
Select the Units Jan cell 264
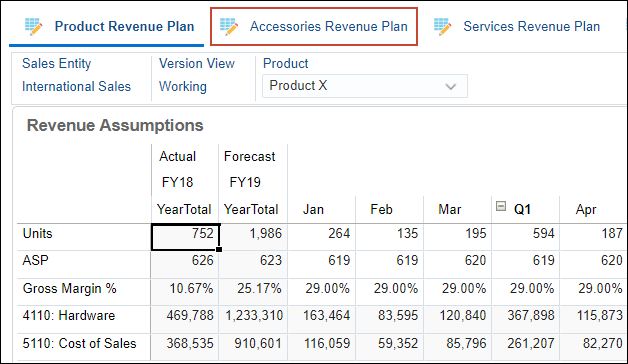tap(322, 237)
